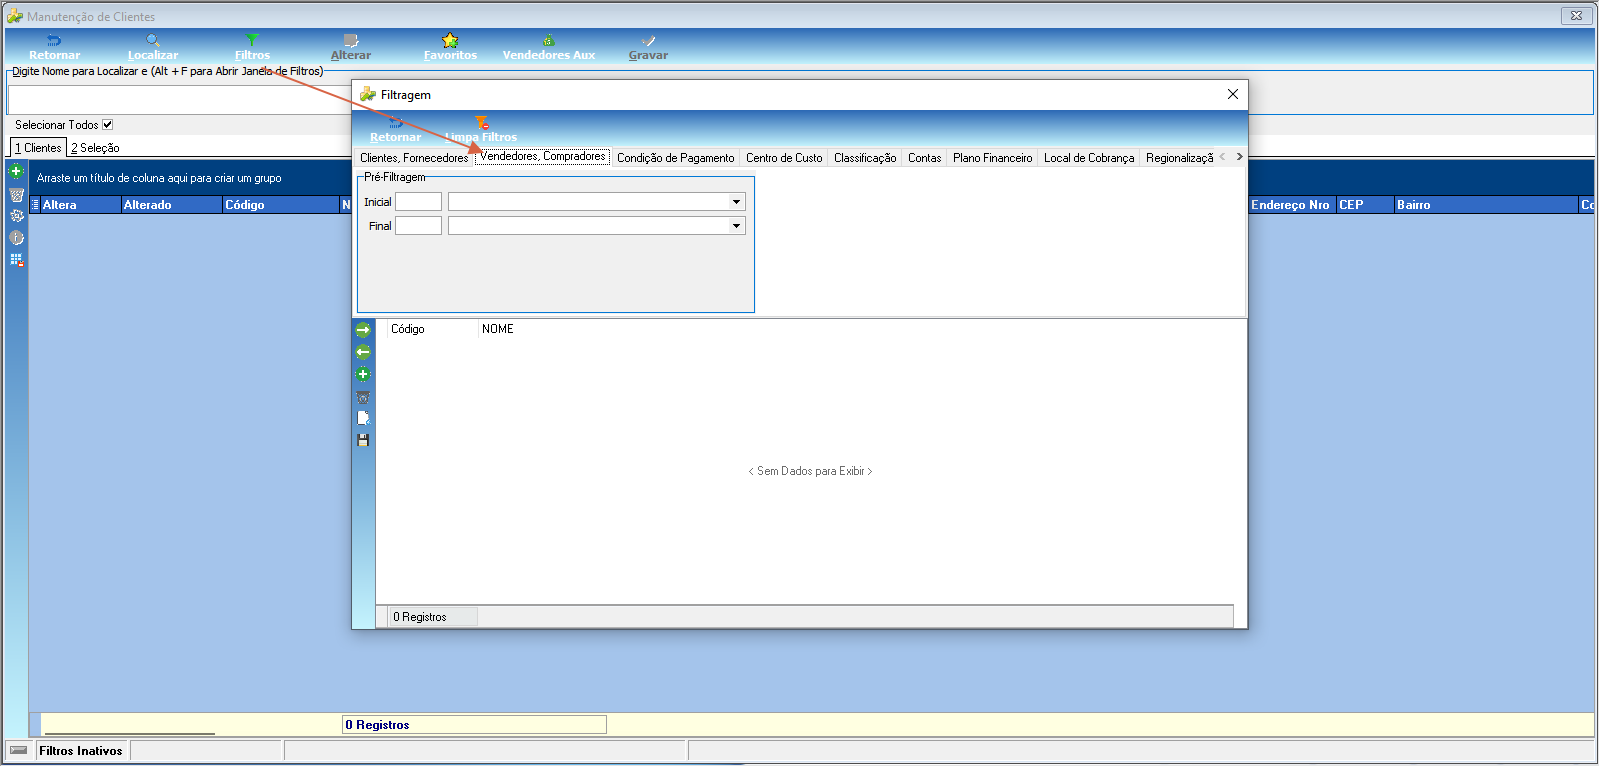Click the trash bin icon in main sidebar
Viewport: 1600px width, 767px height.
tap(16, 194)
